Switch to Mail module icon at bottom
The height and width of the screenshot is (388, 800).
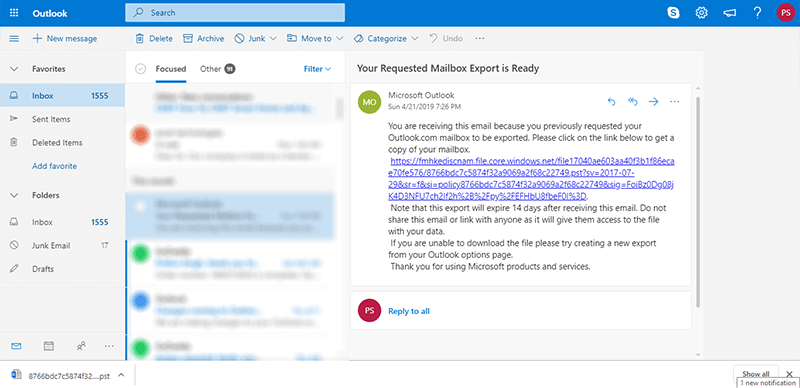16,346
